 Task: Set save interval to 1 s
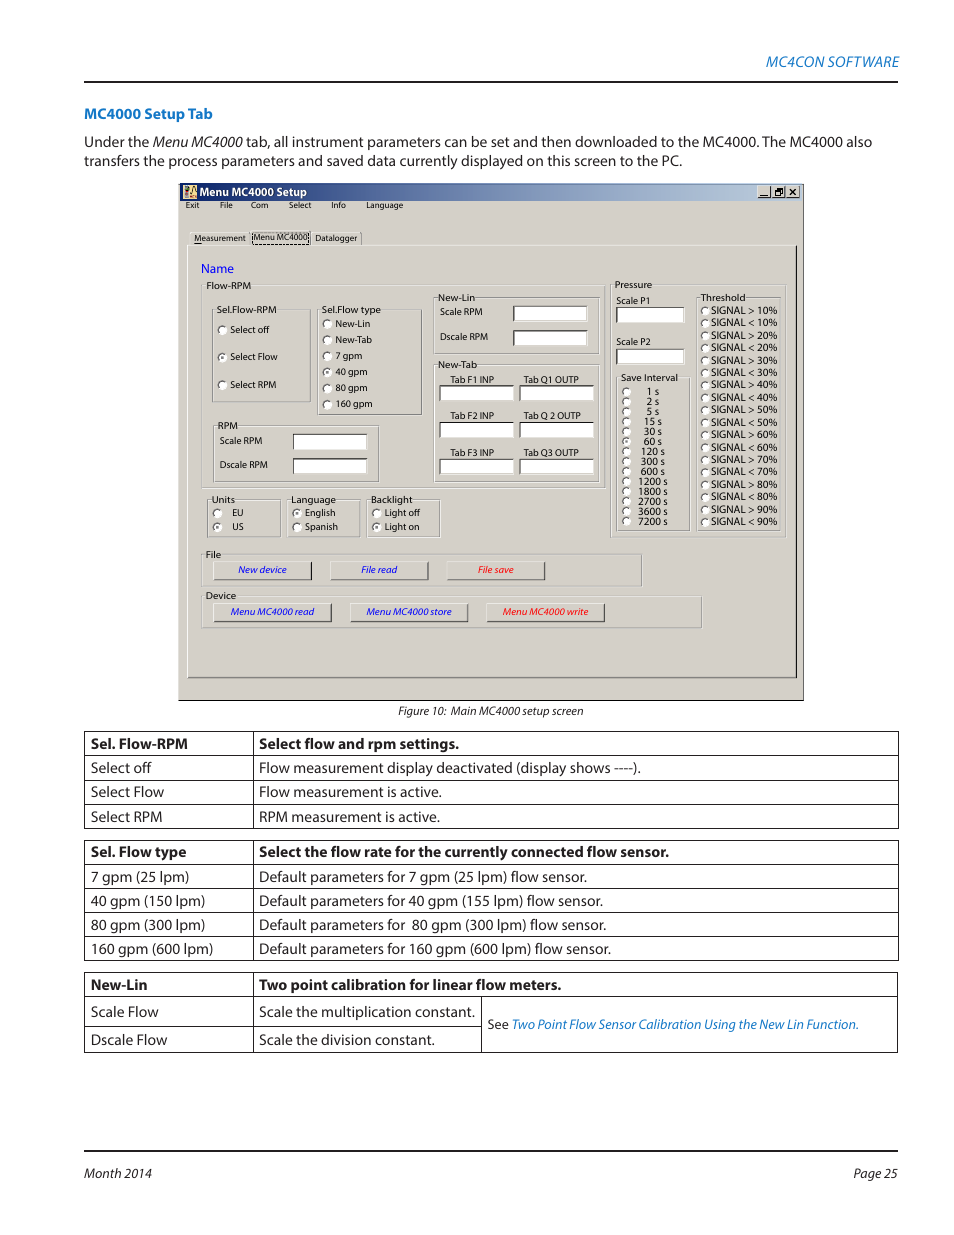pyautogui.click(x=626, y=392)
